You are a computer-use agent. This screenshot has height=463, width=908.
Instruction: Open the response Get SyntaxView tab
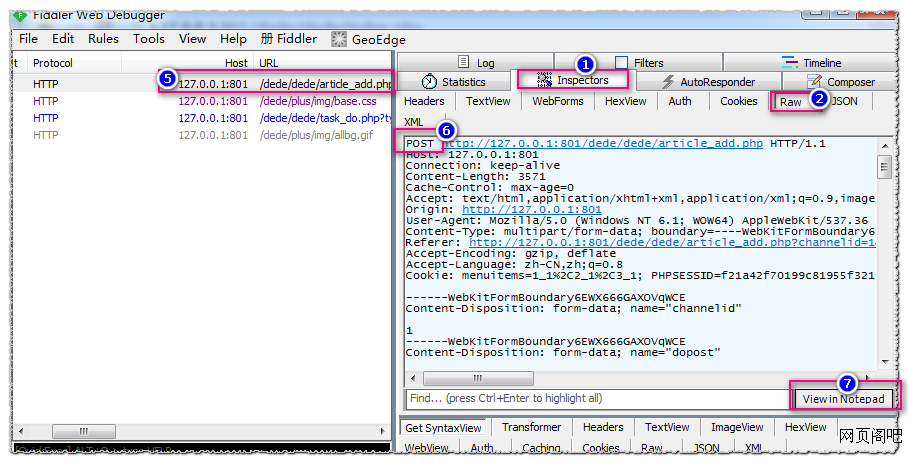point(443,428)
